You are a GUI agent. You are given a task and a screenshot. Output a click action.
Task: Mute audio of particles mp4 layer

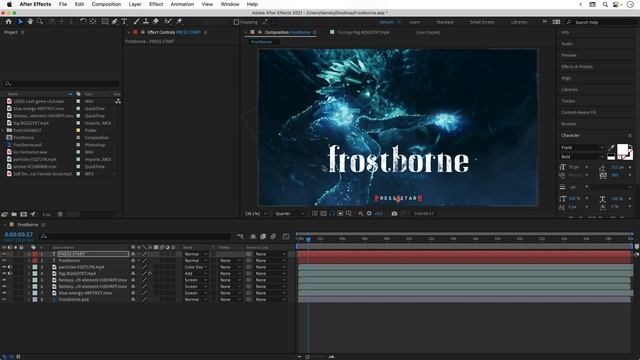(10, 267)
